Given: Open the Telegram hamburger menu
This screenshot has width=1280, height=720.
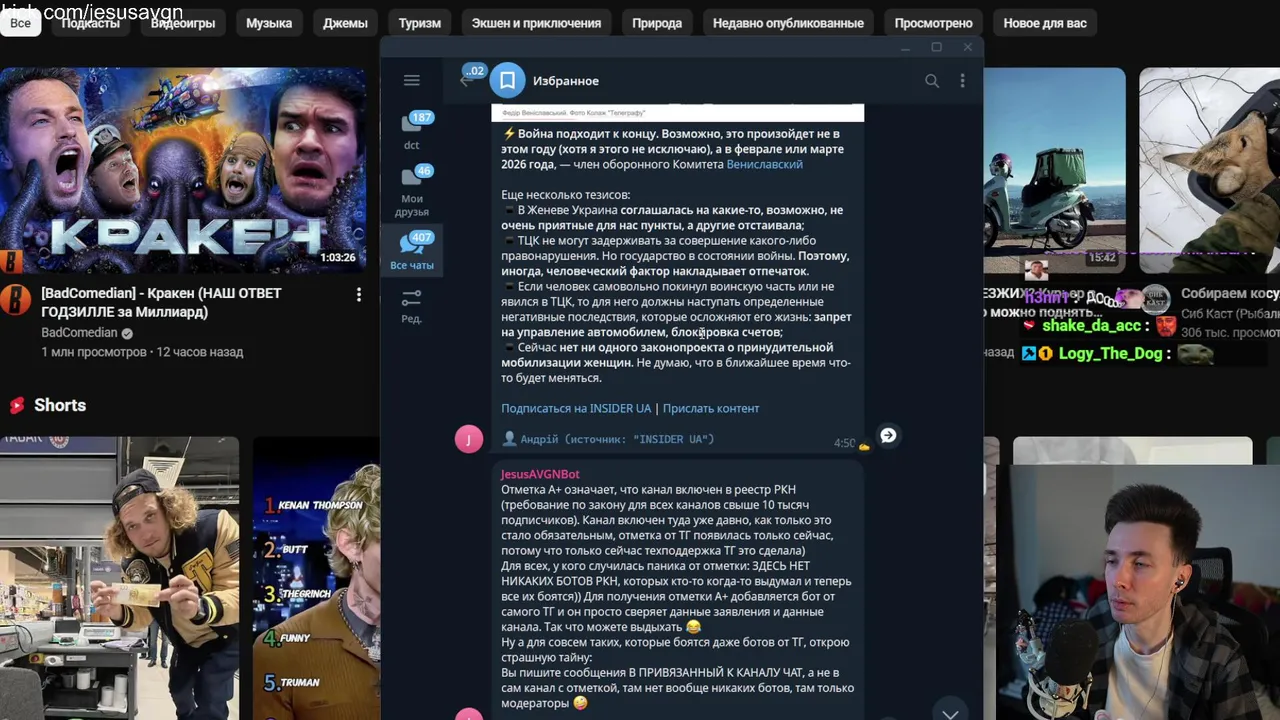Looking at the screenshot, I should pos(411,80).
